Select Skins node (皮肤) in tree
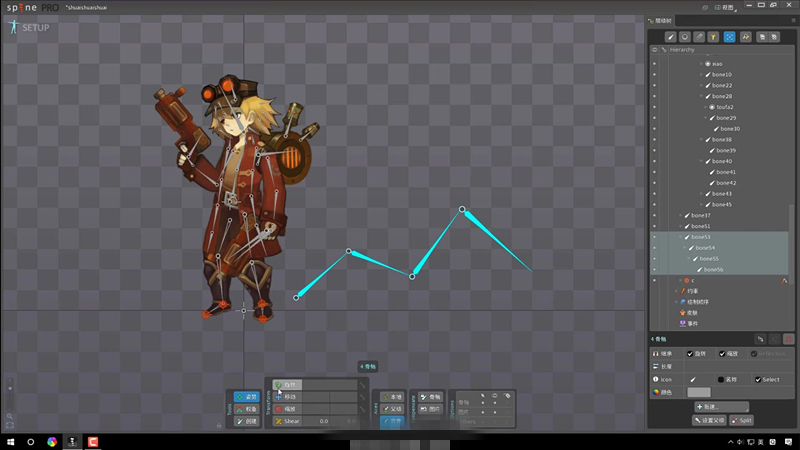 689,313
